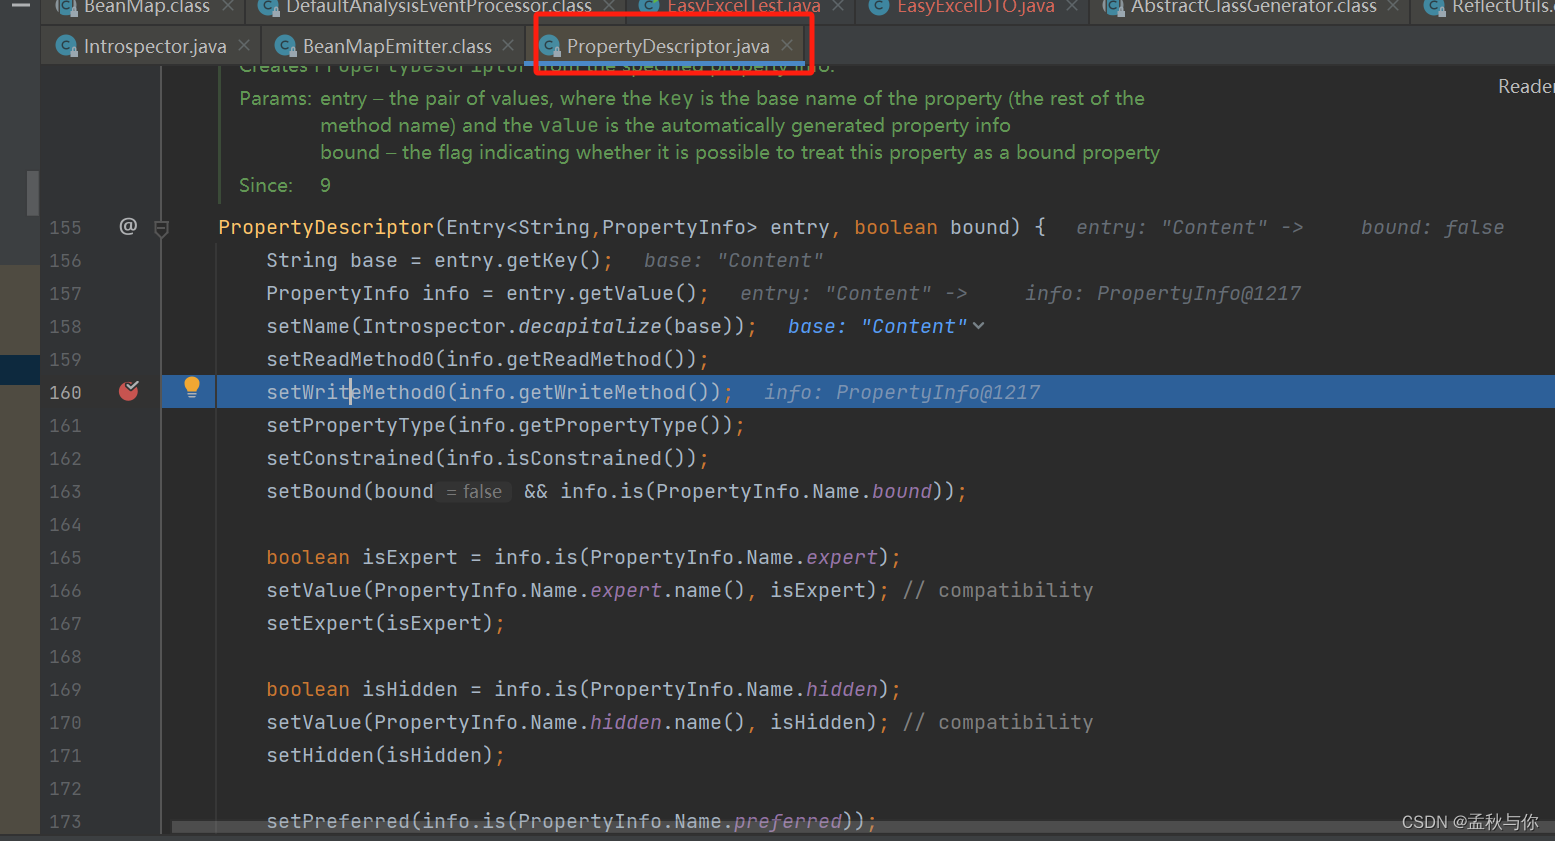Click the inlay hint = false on line 163
Image resolution: width=1555 pixels, height=841 pixels.
pos(474,491)
